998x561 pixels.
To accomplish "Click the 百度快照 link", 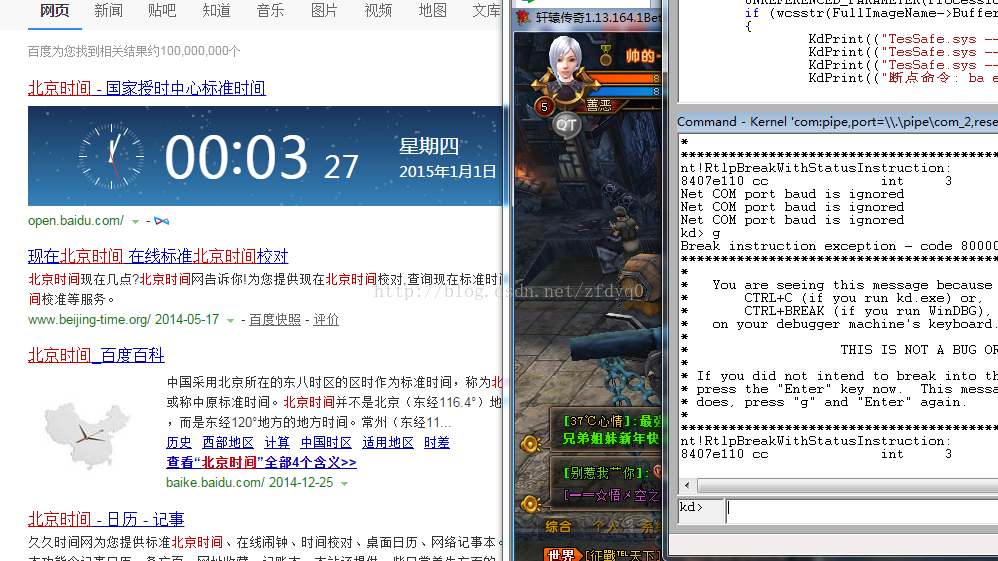I will [275, 320].
